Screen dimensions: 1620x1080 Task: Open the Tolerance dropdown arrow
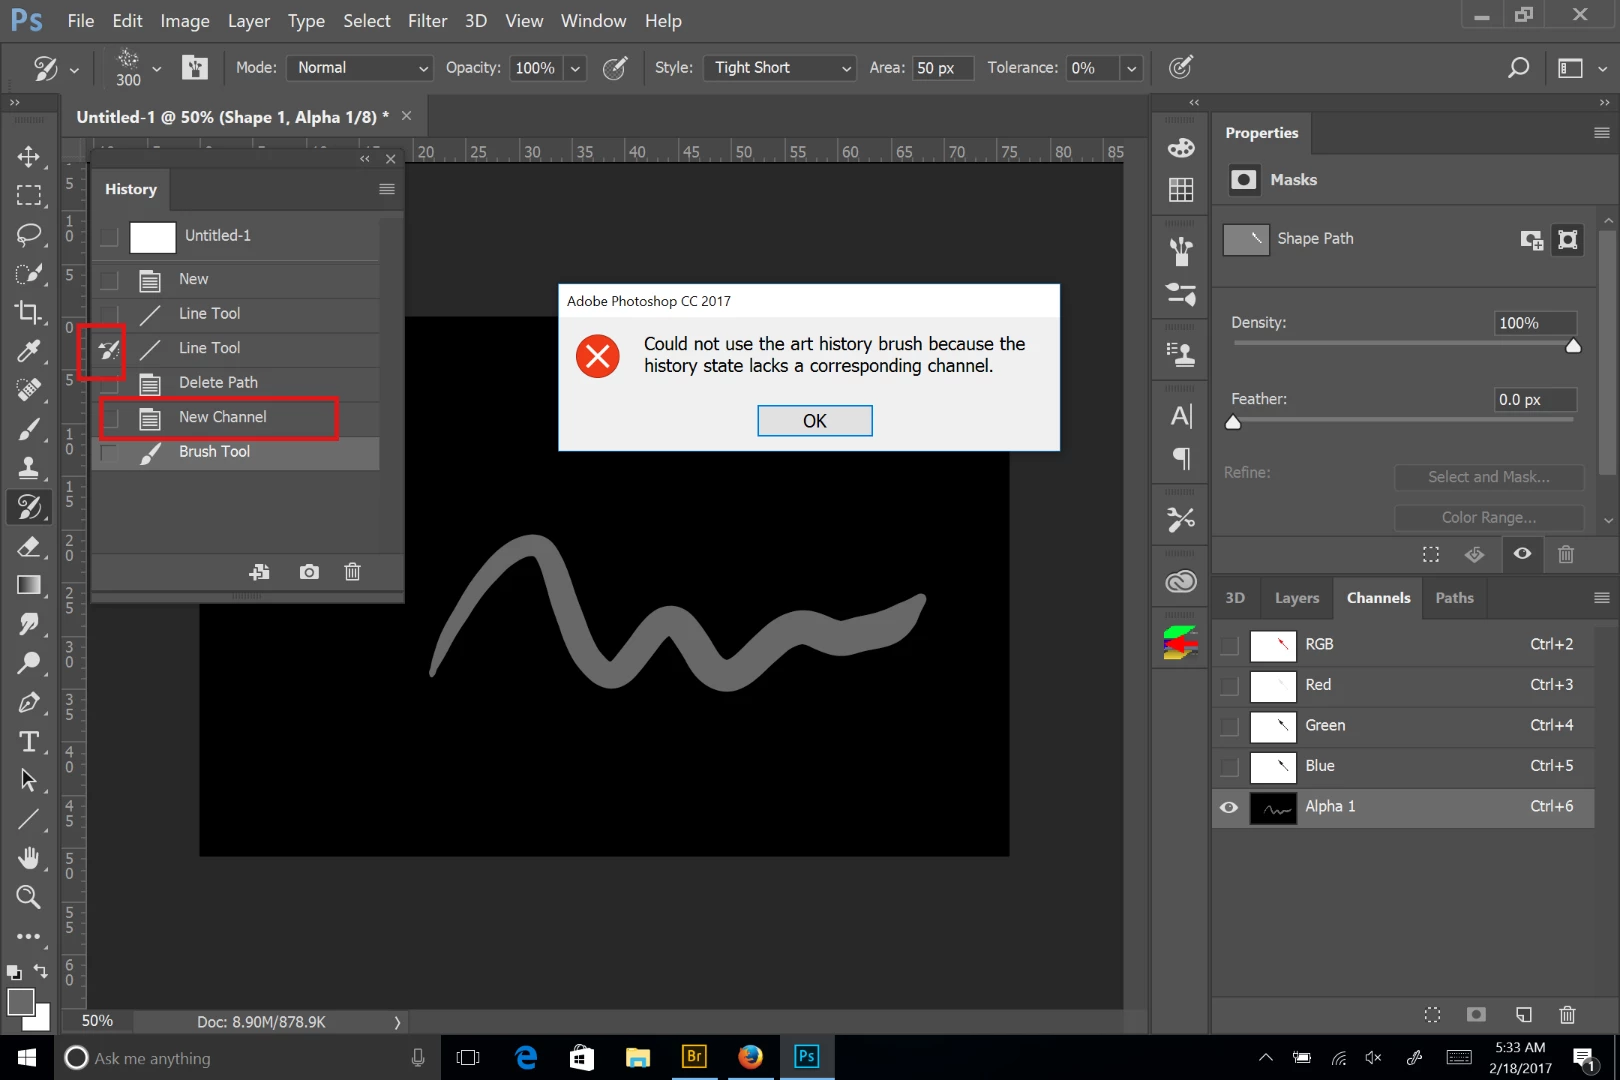pyautogui.click(x=1131, y=68)
